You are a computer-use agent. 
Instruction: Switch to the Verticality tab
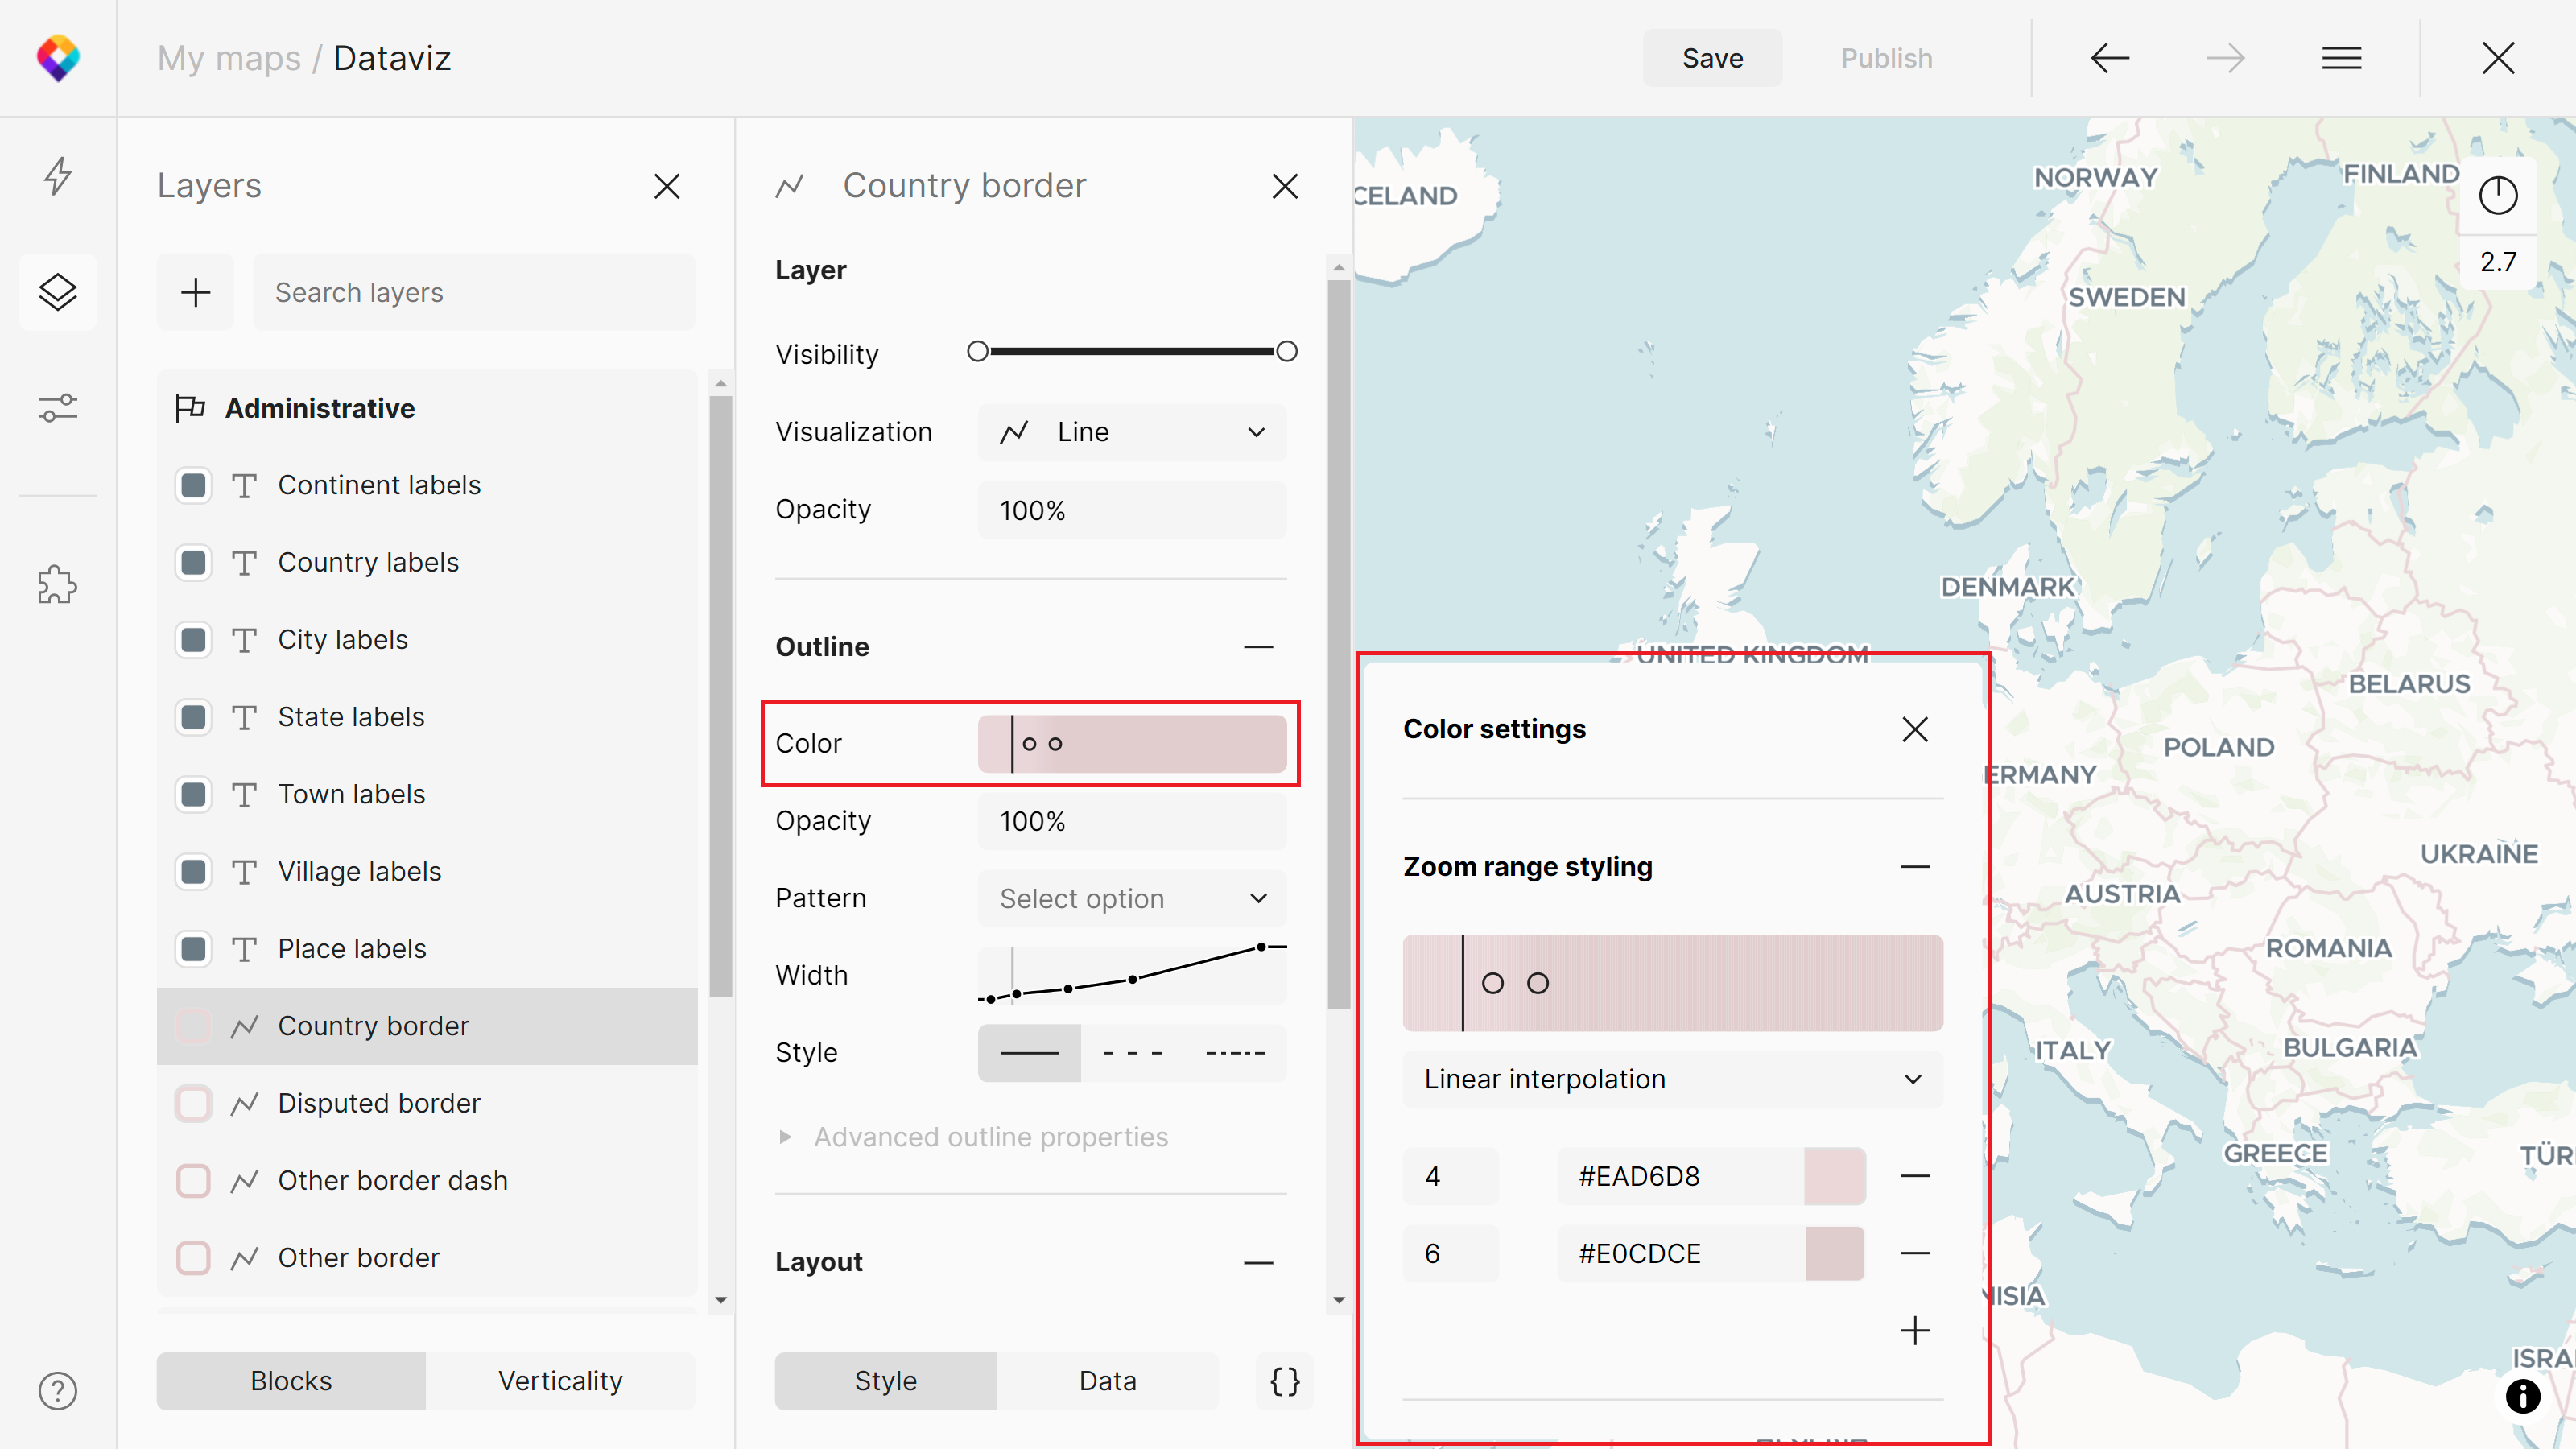point(560,1381)
